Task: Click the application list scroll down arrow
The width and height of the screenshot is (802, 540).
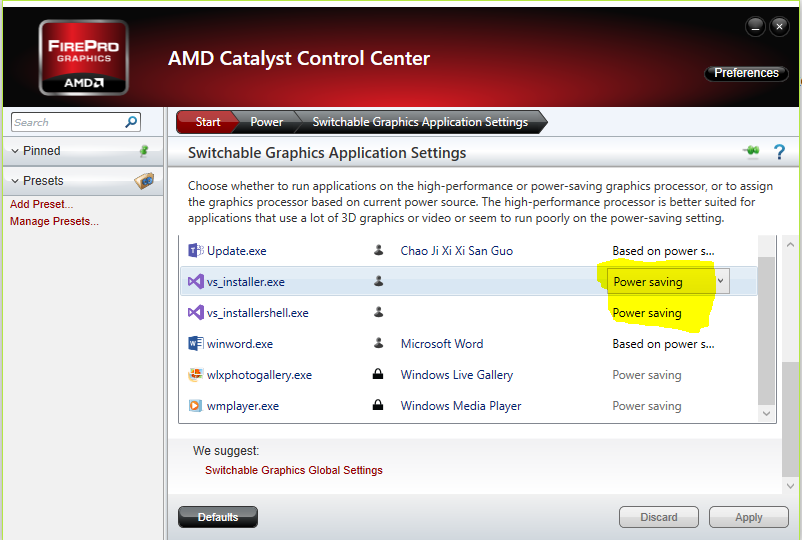Action: pos(767,412)
